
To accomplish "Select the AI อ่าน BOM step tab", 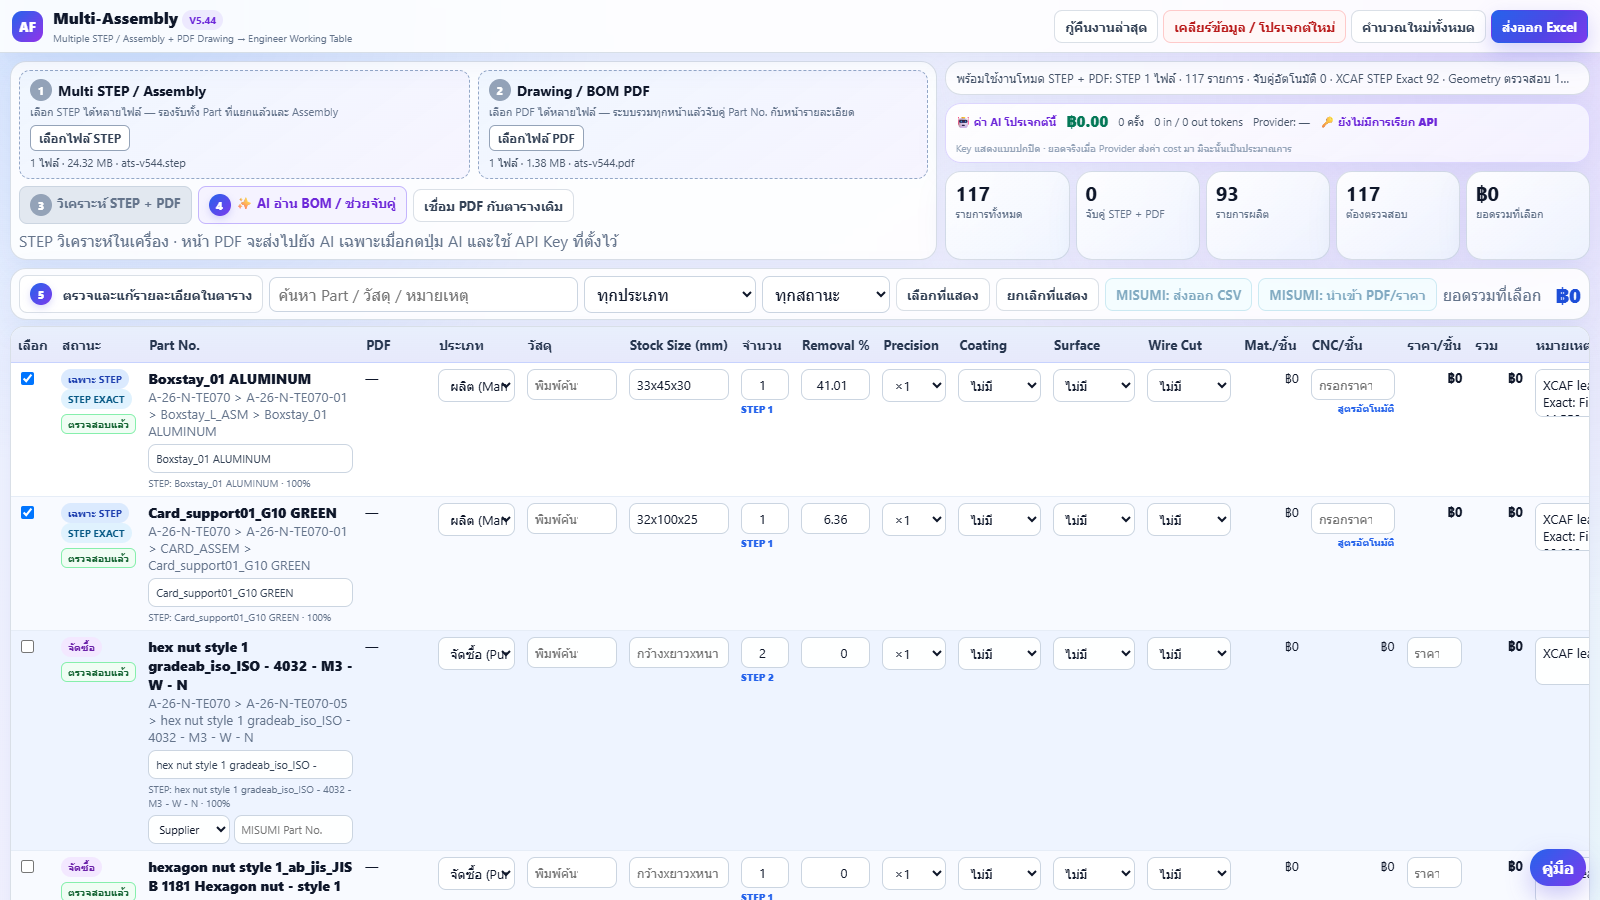I will pyautogui.click(x=302, y=204).
